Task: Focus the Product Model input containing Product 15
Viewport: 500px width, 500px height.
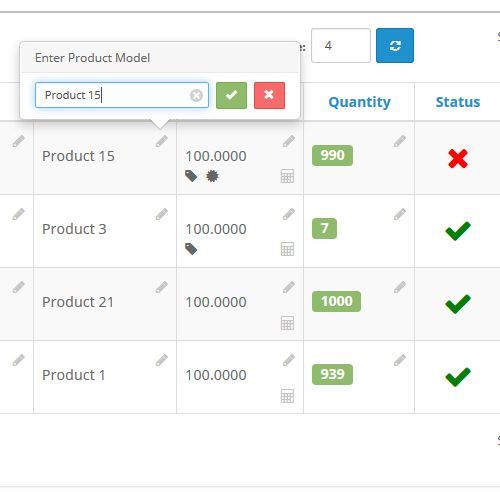Action: point(122,95)
